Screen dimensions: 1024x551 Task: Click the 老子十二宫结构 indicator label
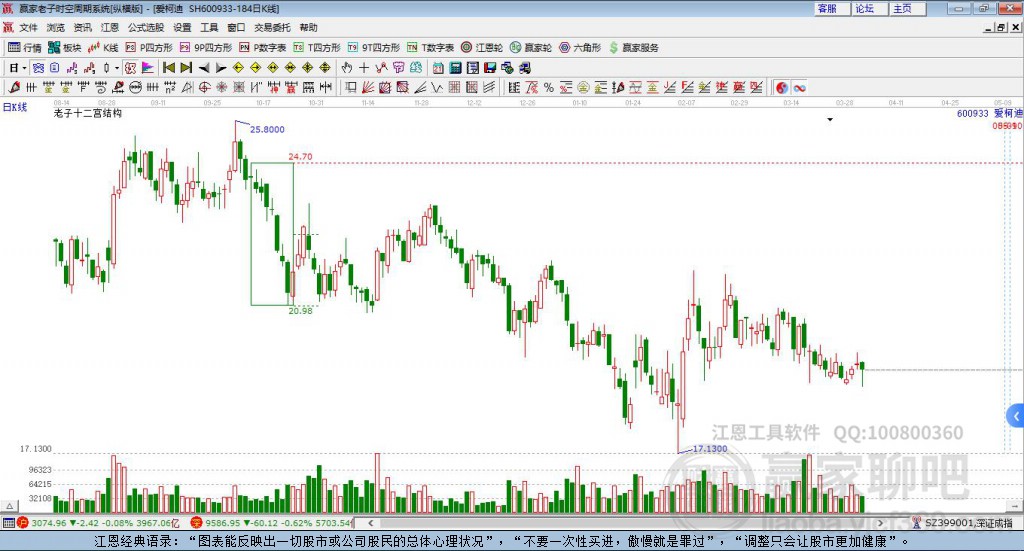[x=88, y=114]
